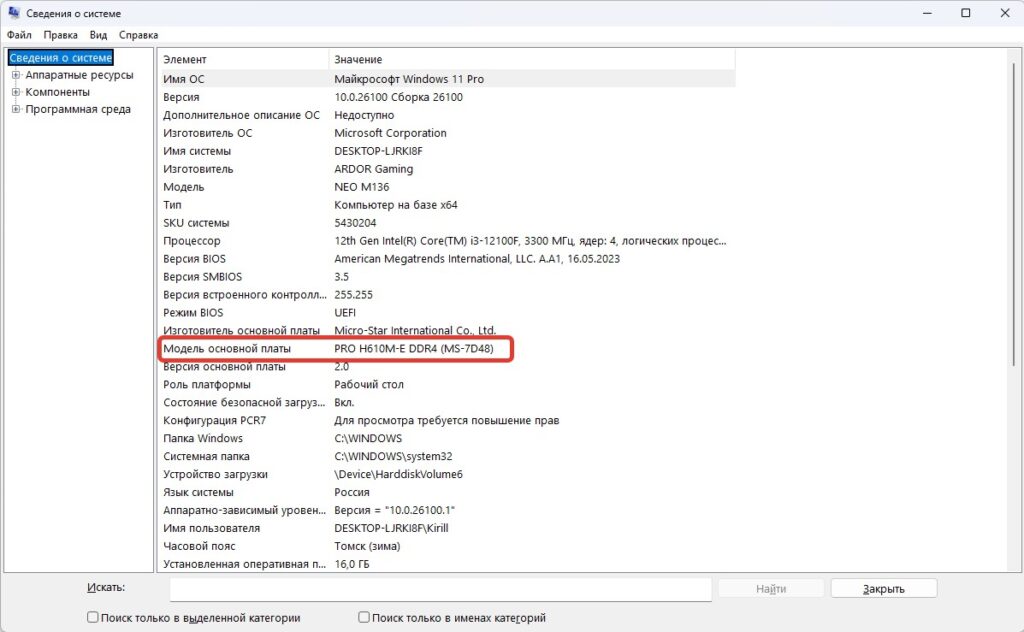Screen dimensions: 1024x632
Task: Click the Элемент column header
Action: pos(244,59)
